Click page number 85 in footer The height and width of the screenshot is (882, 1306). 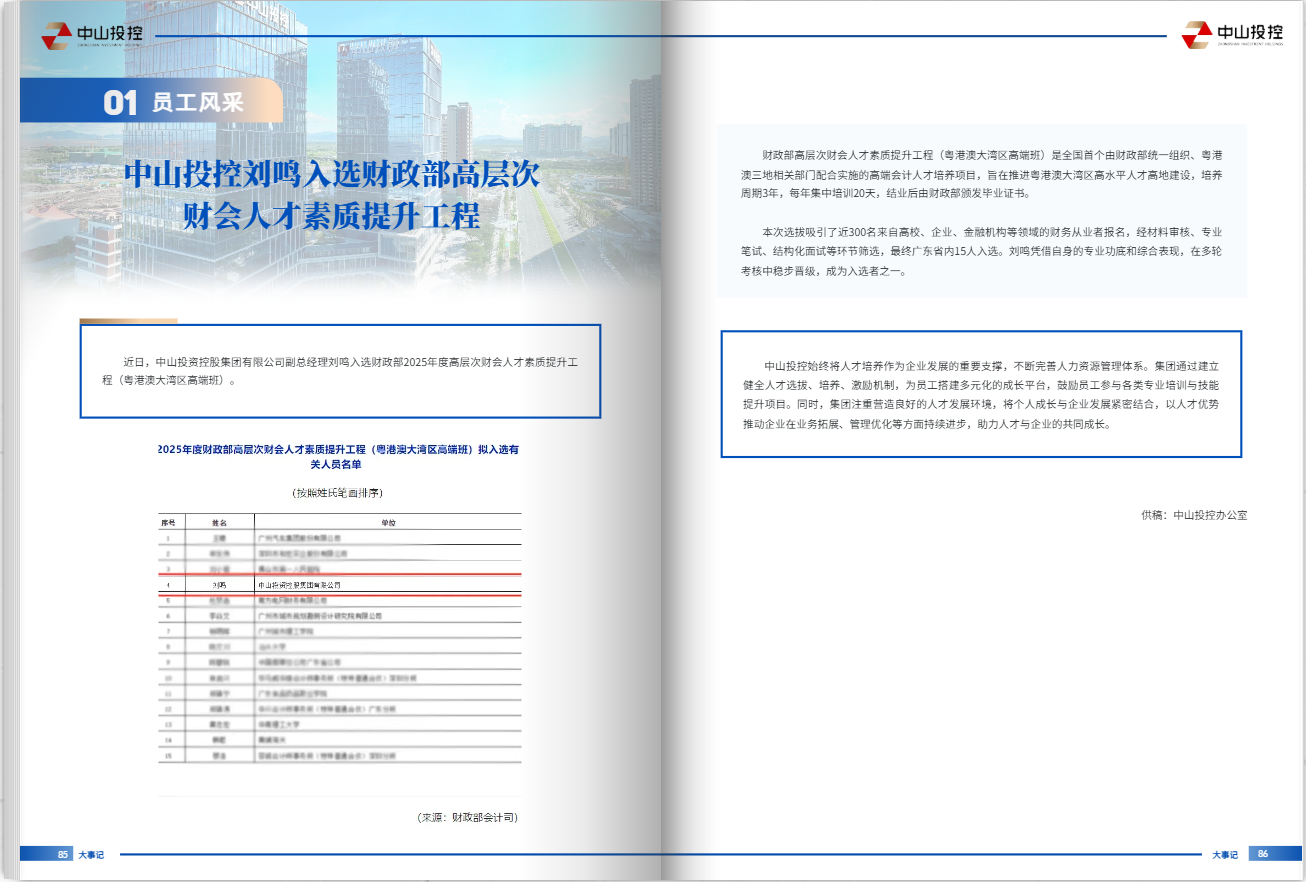pos(62,854)
